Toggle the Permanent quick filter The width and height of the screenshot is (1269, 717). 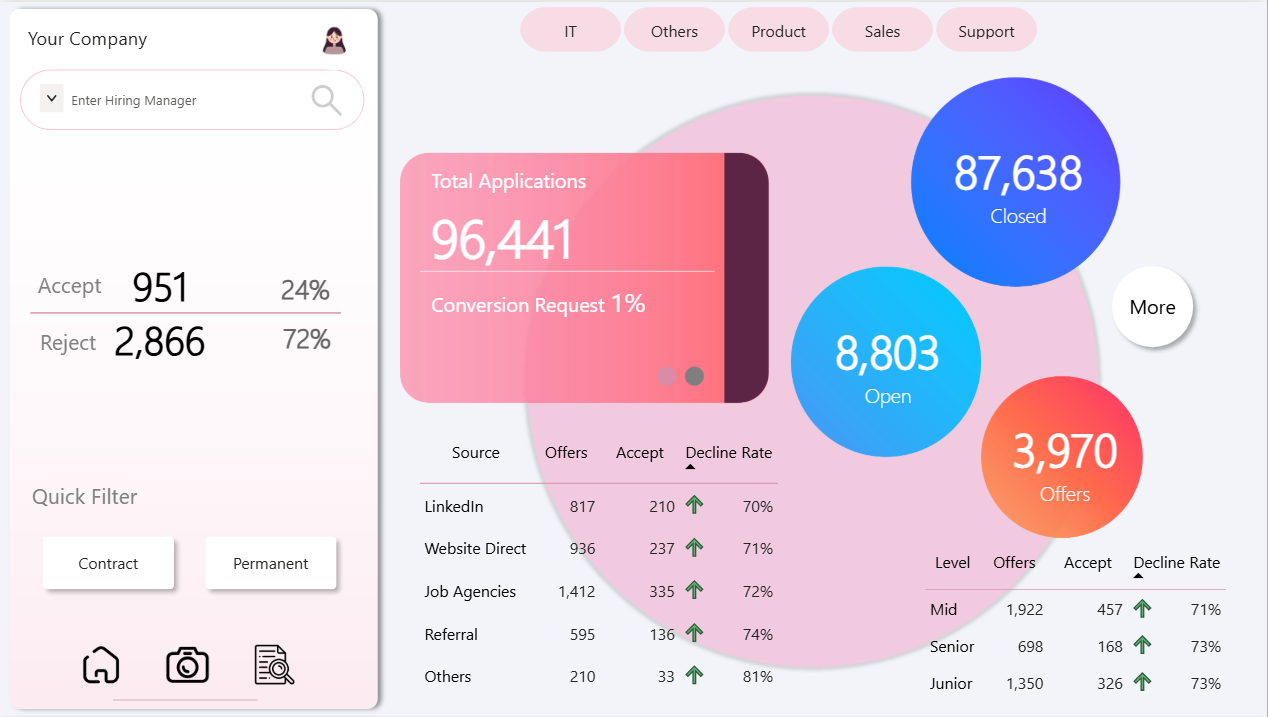pyautogui.click(x=271, y=563)
